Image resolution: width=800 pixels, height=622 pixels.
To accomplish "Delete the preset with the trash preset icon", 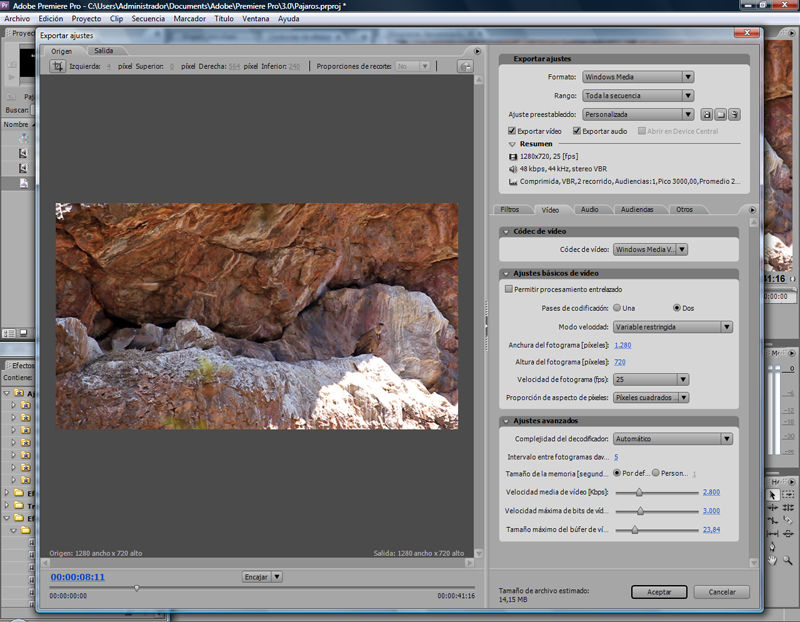I will click(734, 114).
